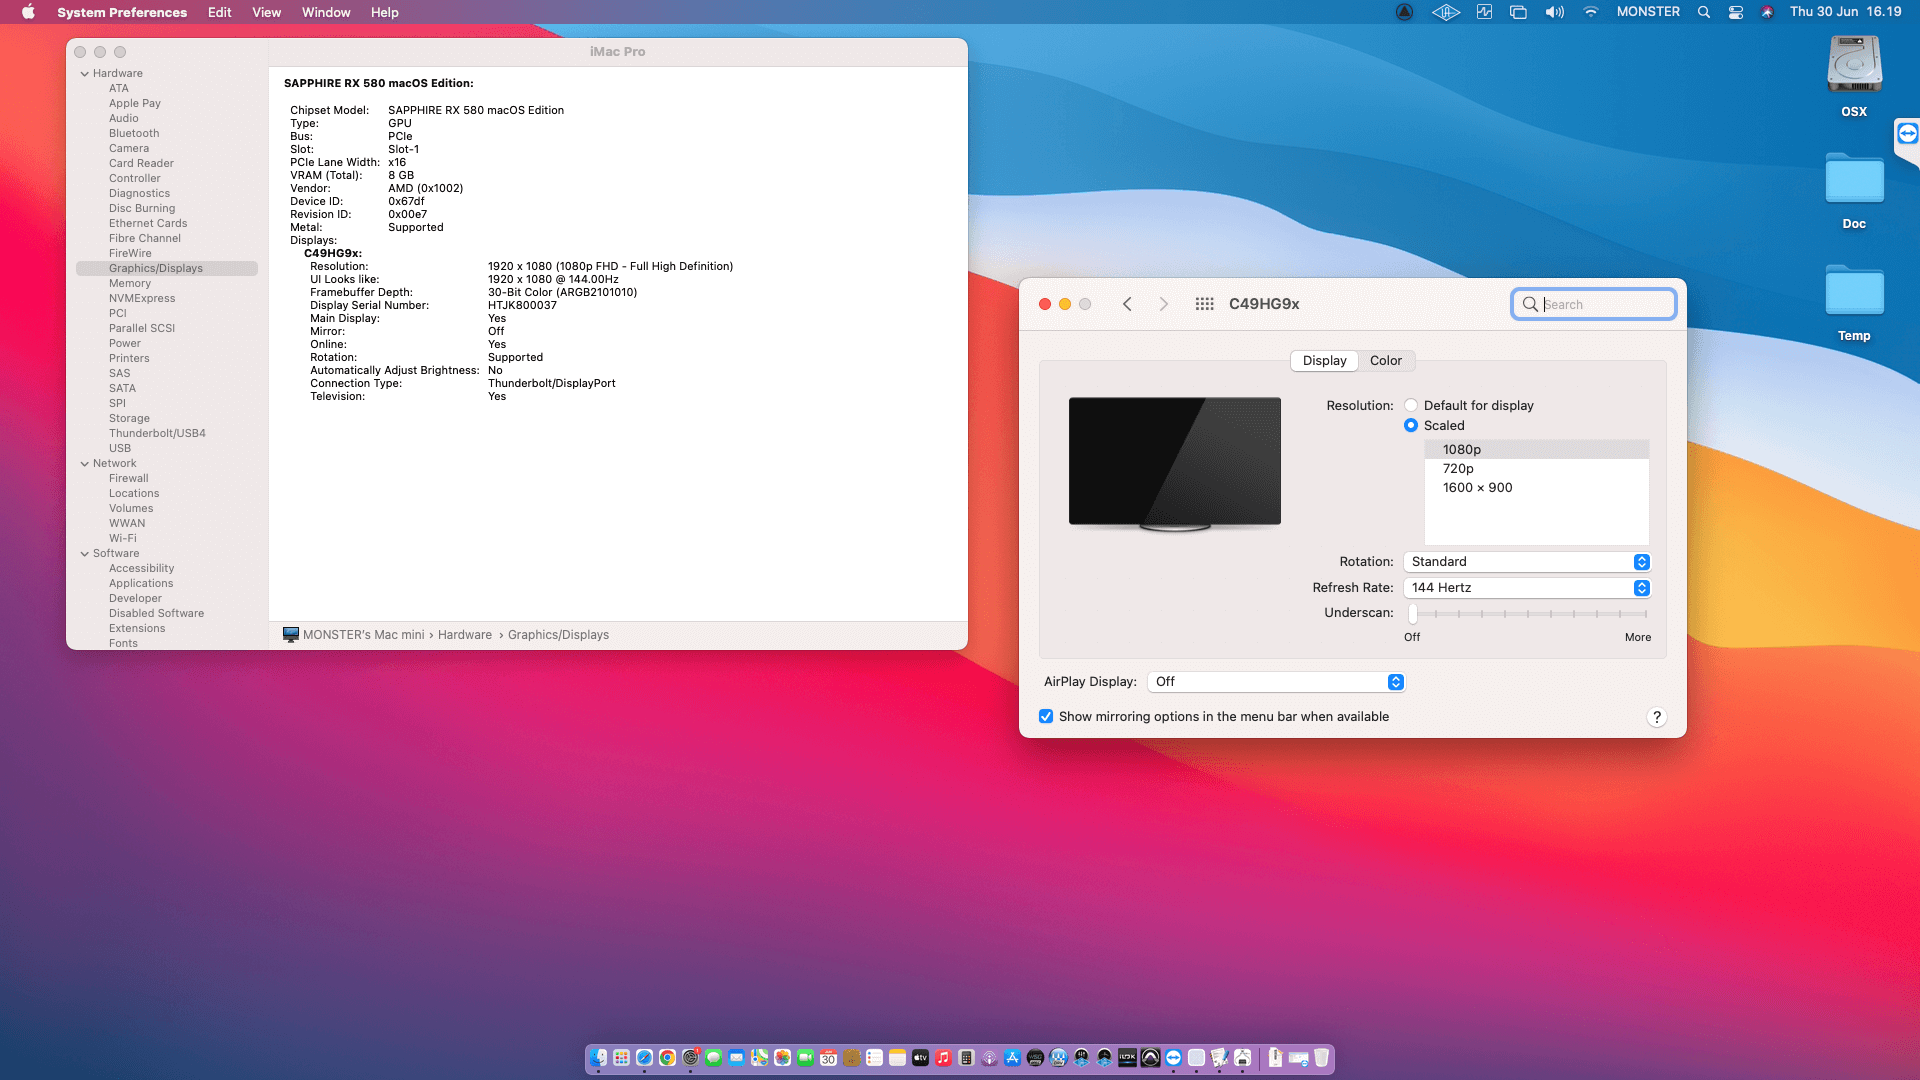1920x1080 pixels.
Task: Click the Wi-Fi status icon
Action: pyautogui.click(x=1590, y=12)
